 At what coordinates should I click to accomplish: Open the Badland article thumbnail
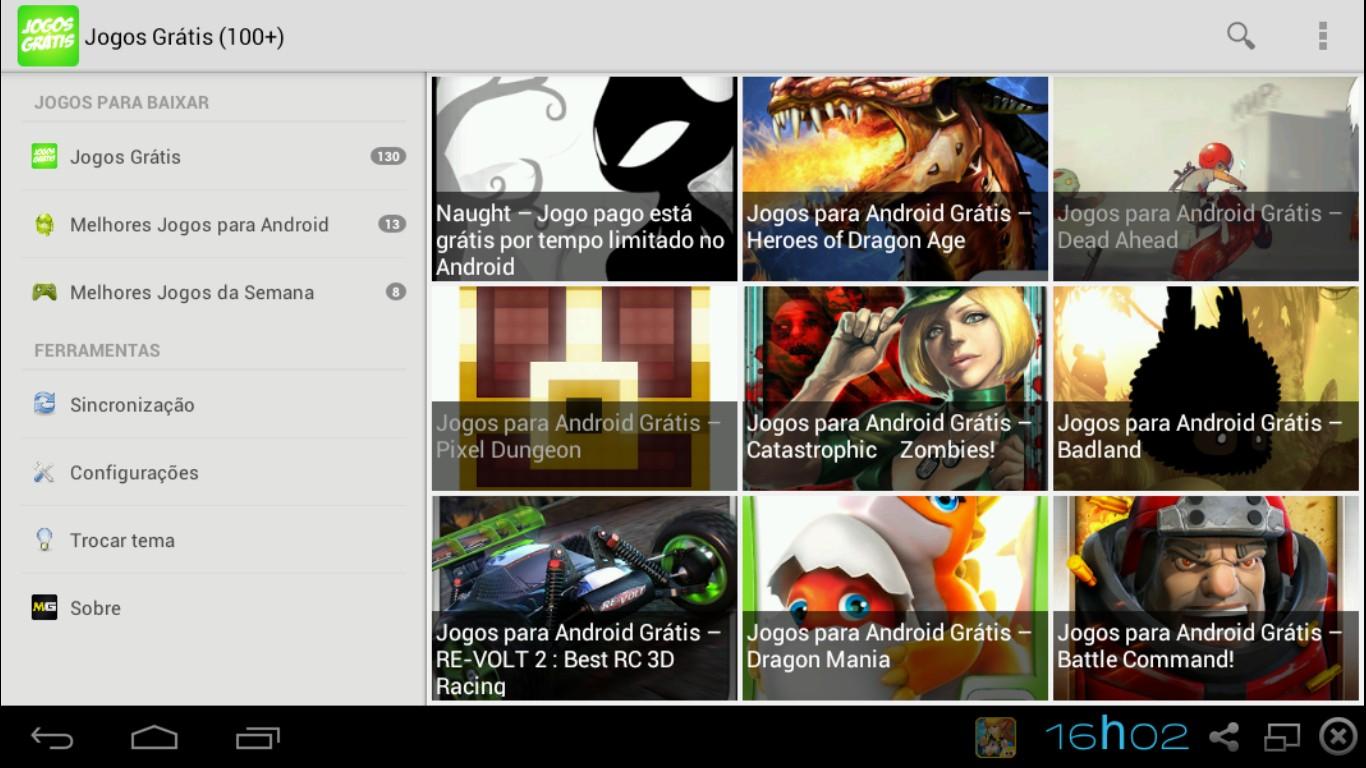(1205, 388)
